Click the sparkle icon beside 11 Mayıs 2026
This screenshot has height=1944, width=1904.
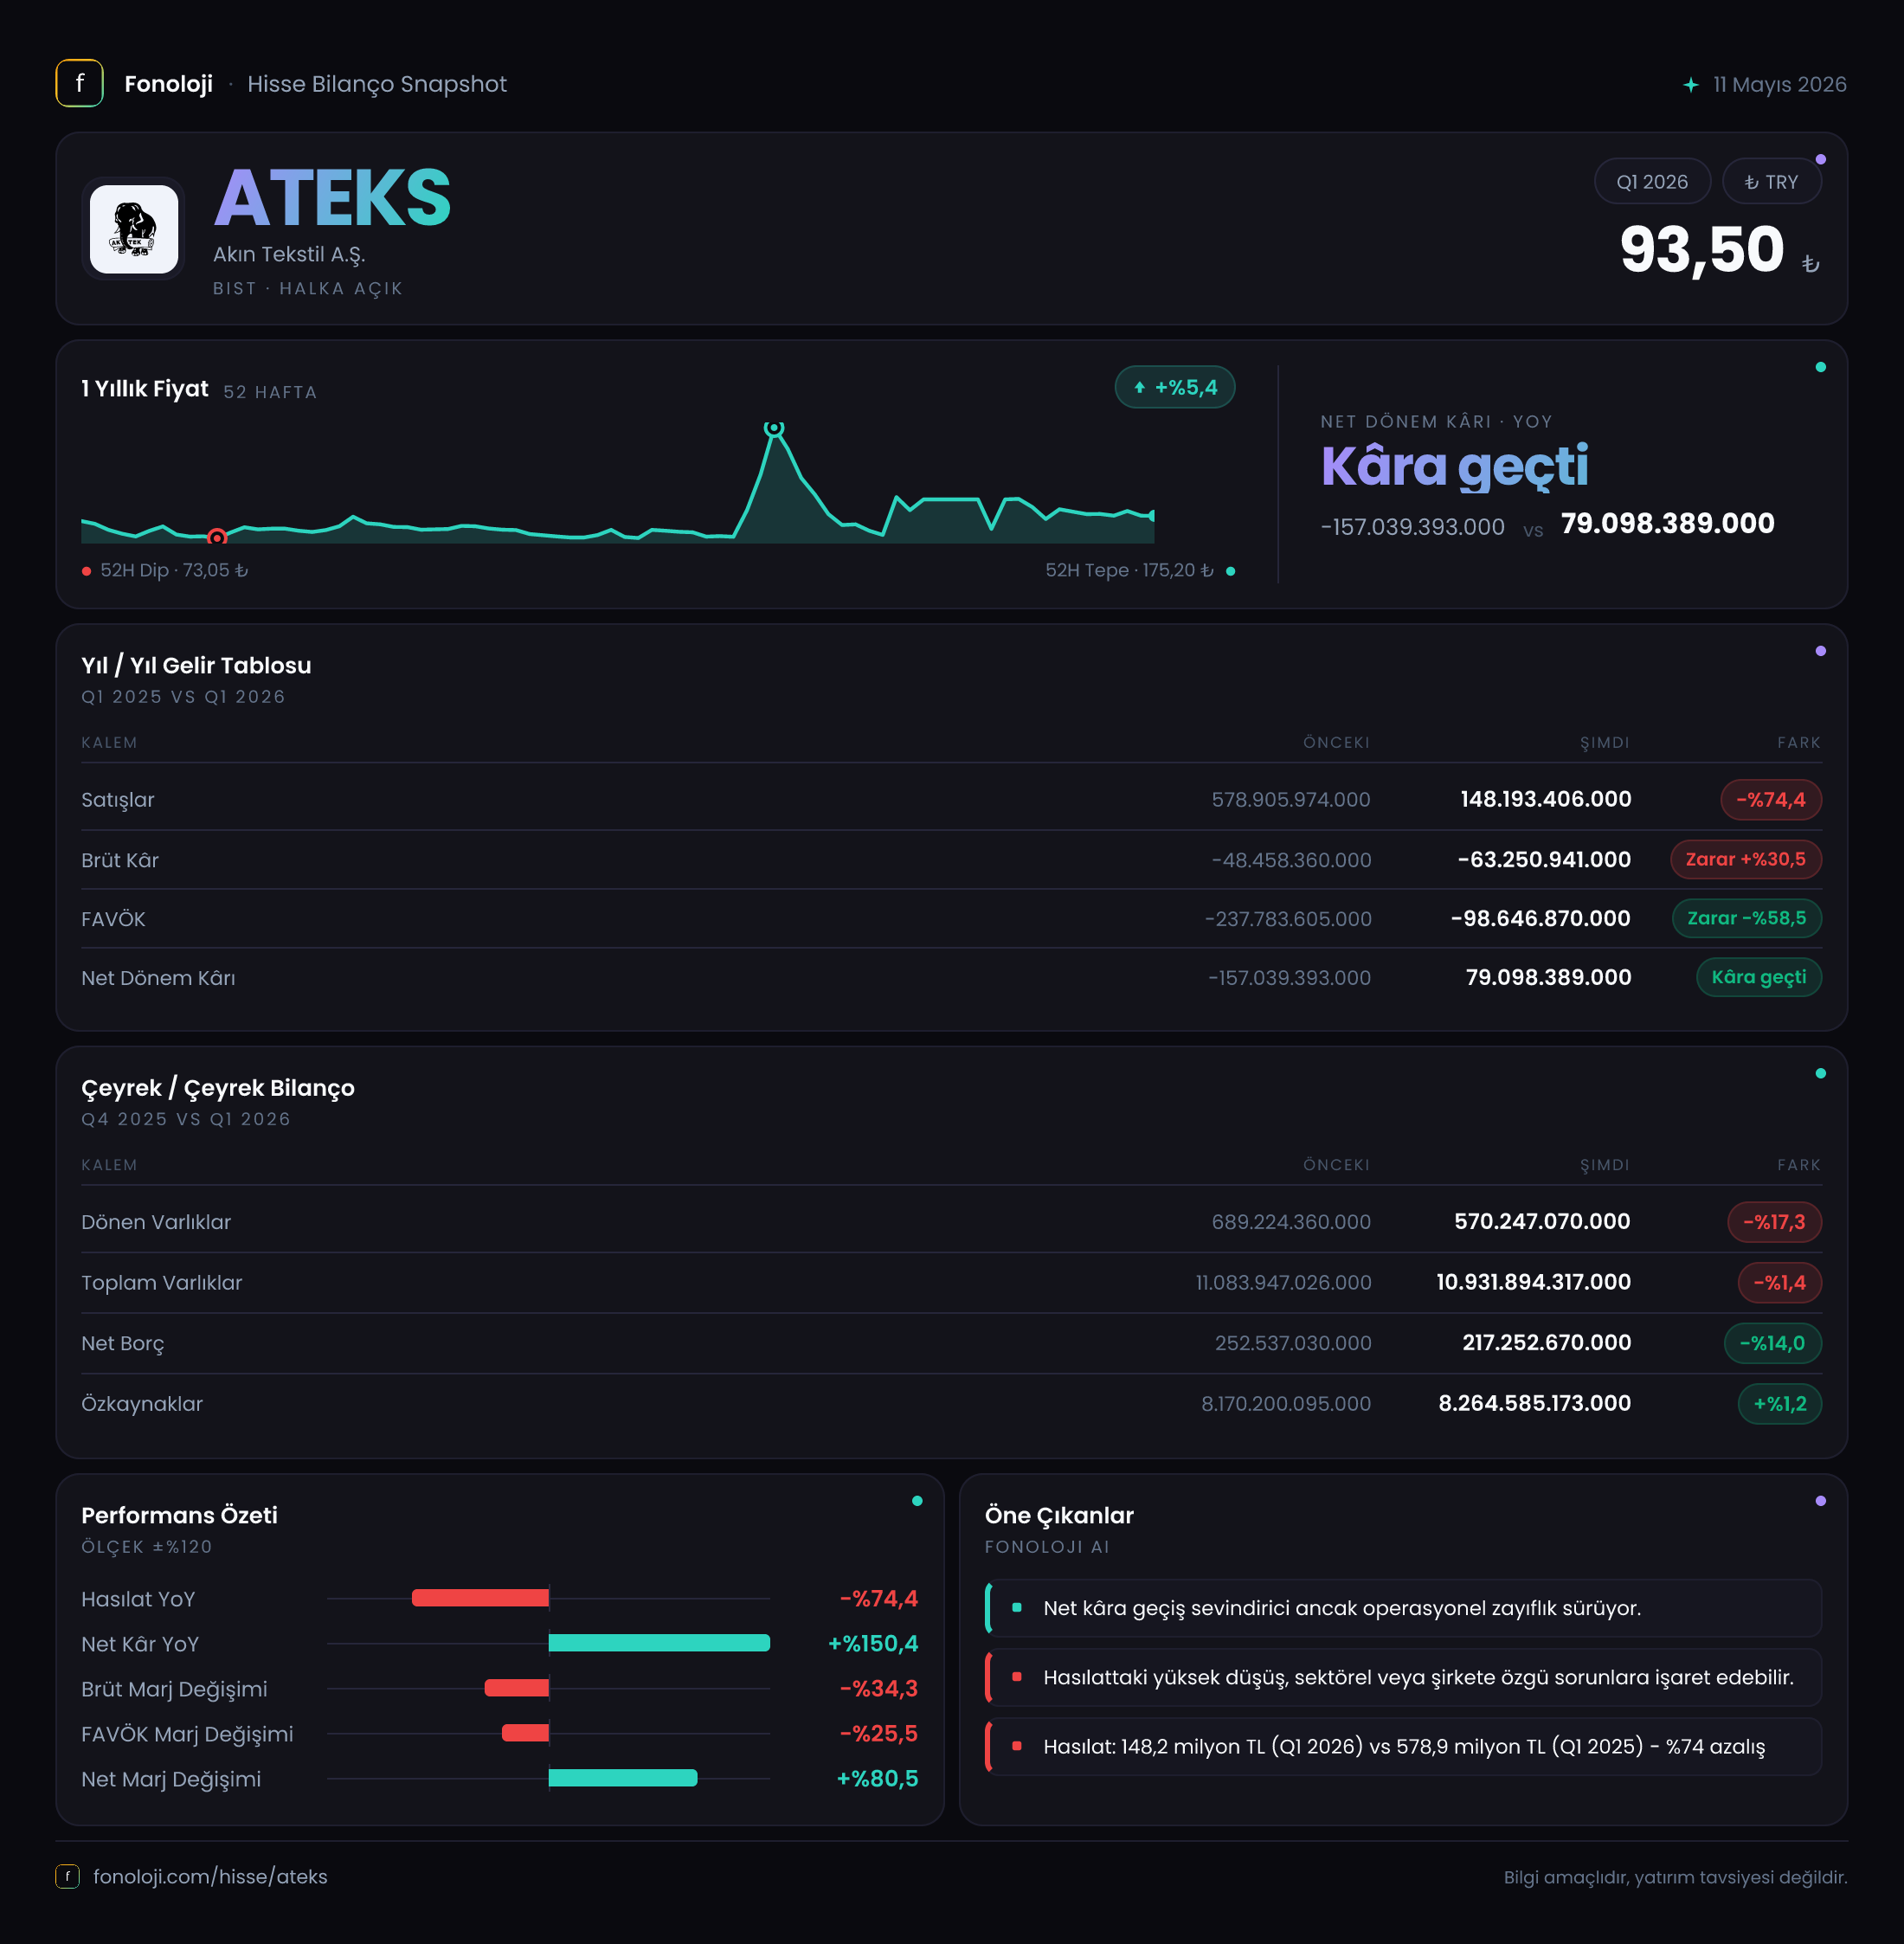[x=1690, y=85]
